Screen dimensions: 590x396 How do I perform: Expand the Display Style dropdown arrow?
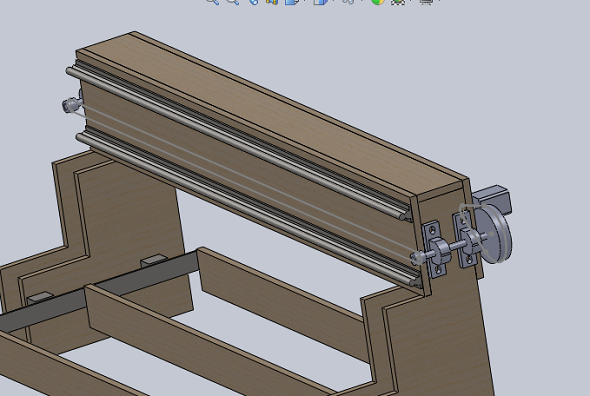coord(333,1)
